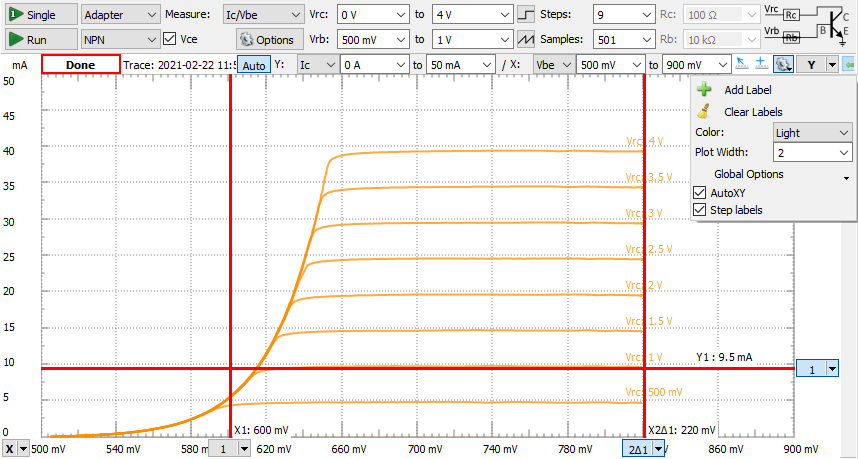Open the Measure Ic/Vbe dropdown
This screenshot has width=858, height=459.
263,15
